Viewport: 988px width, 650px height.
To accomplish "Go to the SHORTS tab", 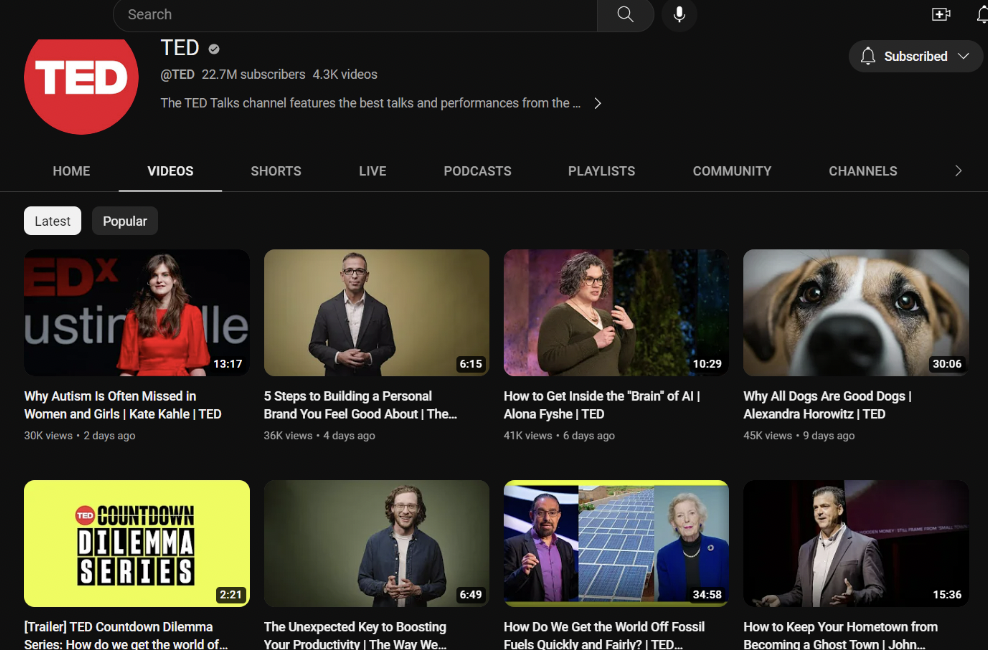I will [276, 171].
